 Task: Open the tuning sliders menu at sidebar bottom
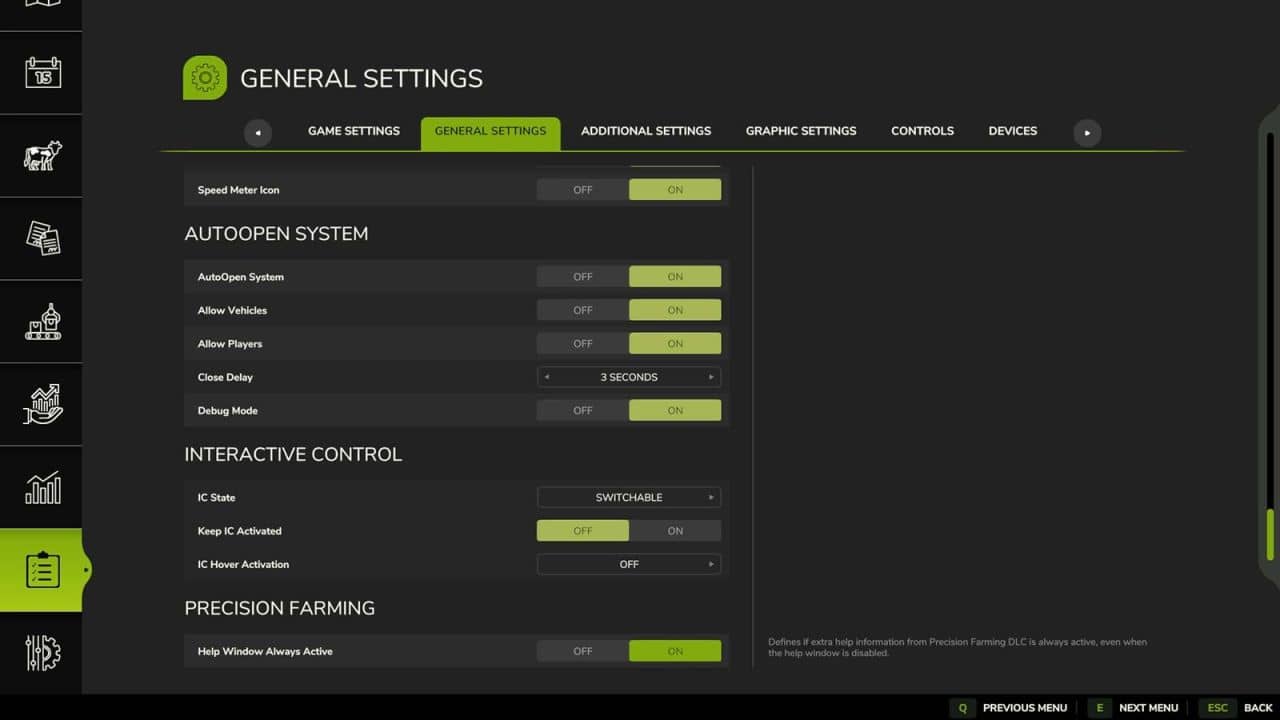point(41,653)
